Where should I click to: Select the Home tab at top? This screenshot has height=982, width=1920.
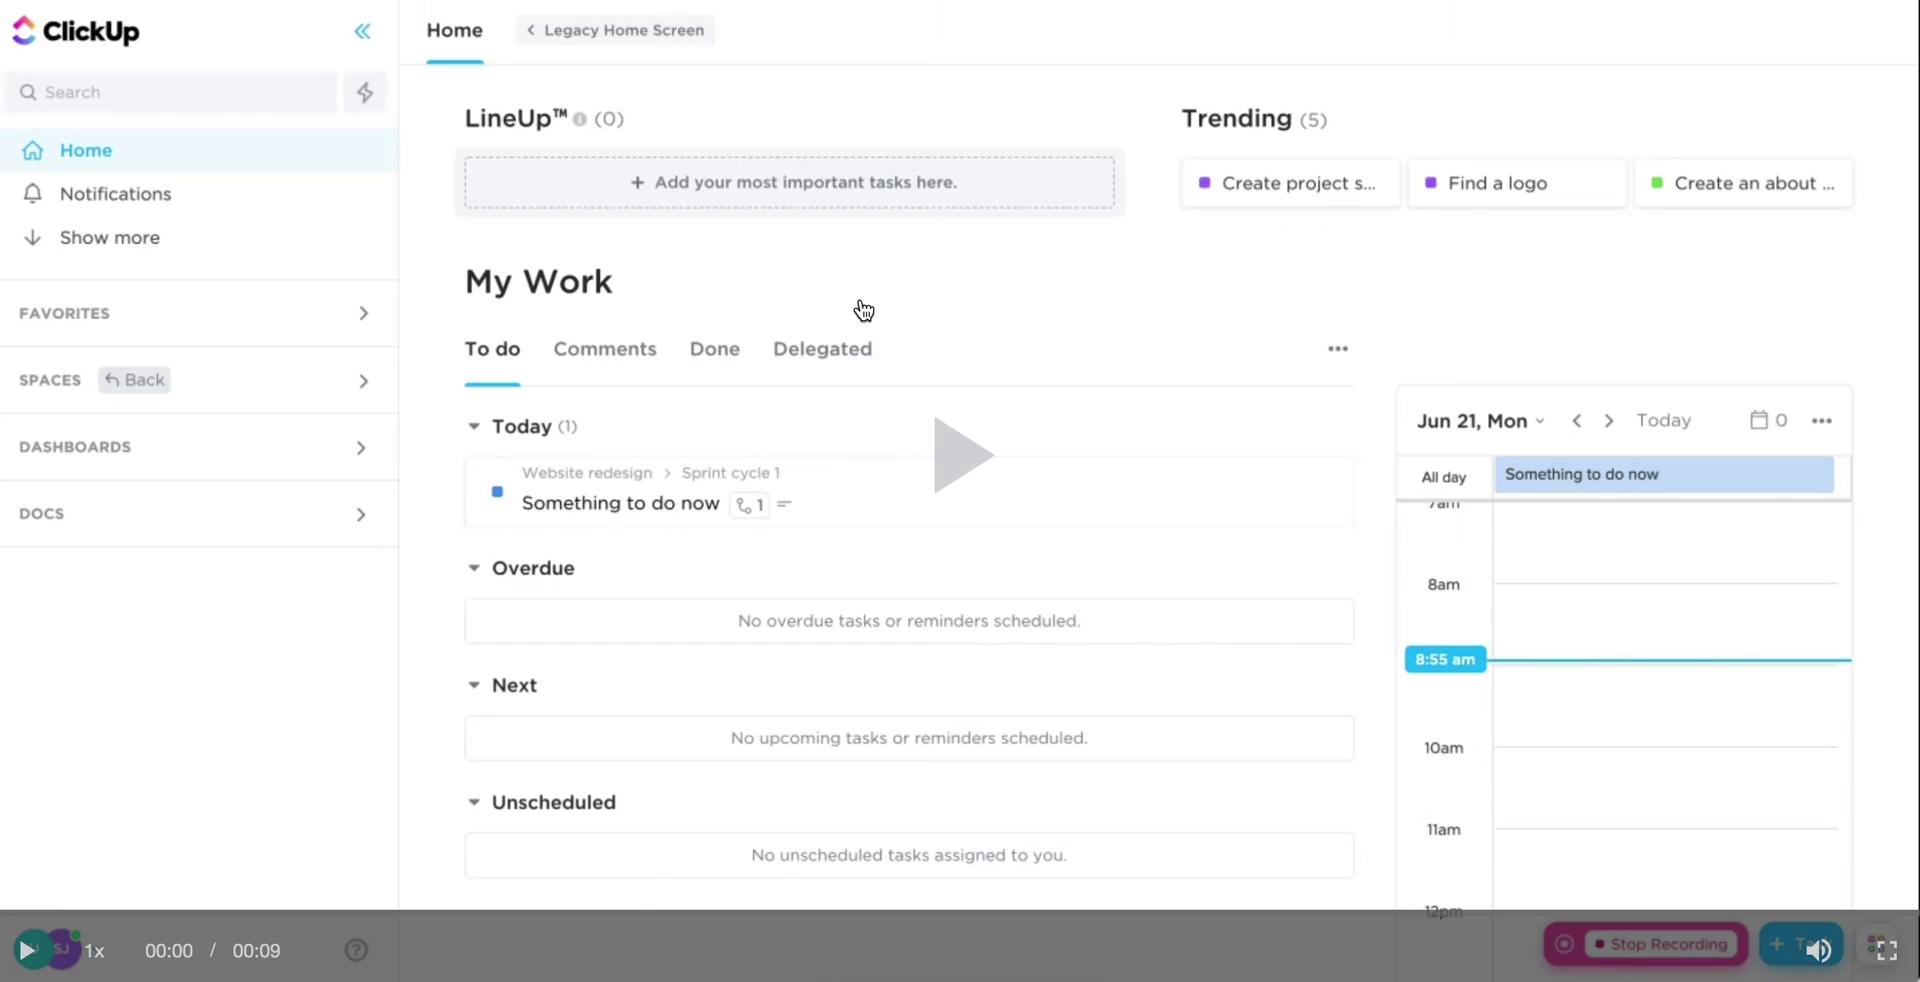point(455,31)
